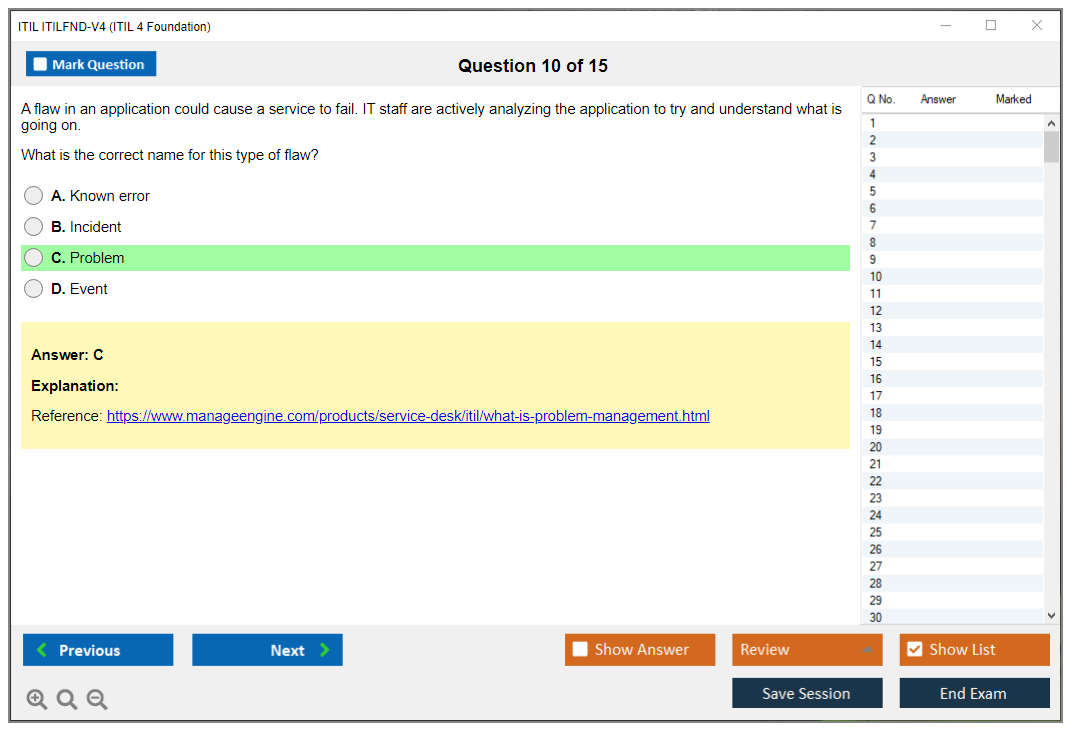Choose radio option C. Problem

34,258
